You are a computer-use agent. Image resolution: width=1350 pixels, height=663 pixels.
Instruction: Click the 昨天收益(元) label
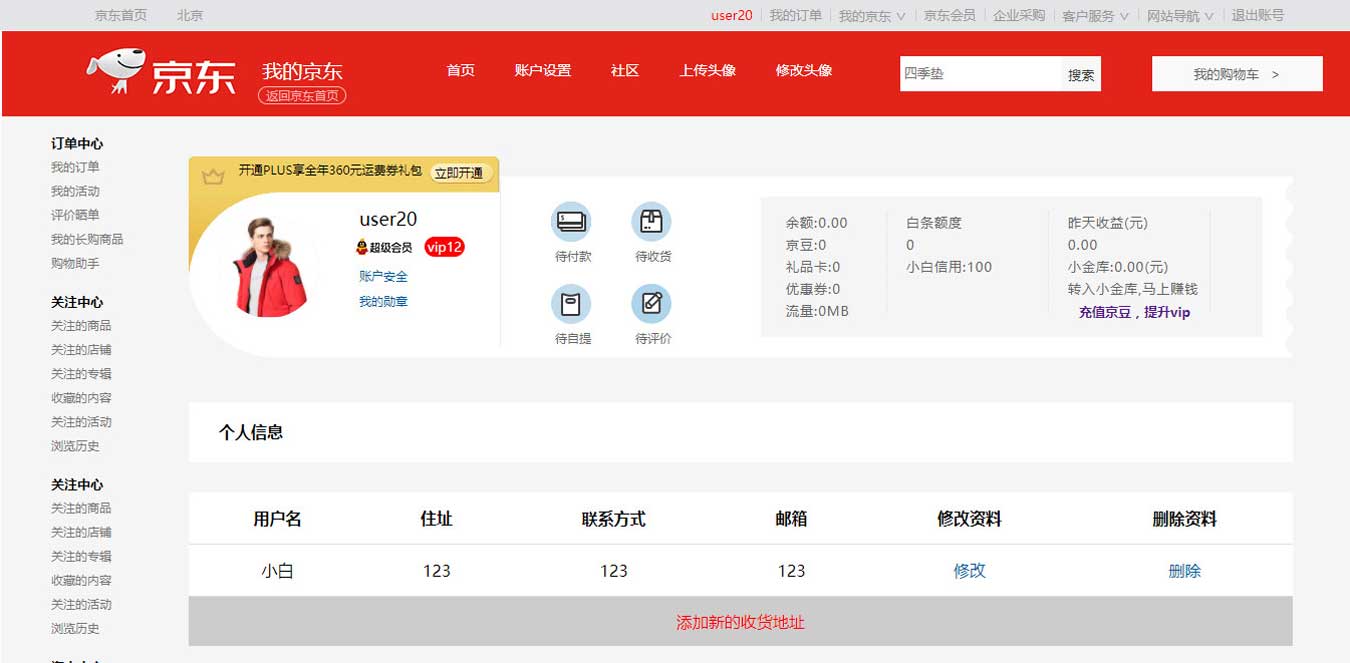point(1108,223)
